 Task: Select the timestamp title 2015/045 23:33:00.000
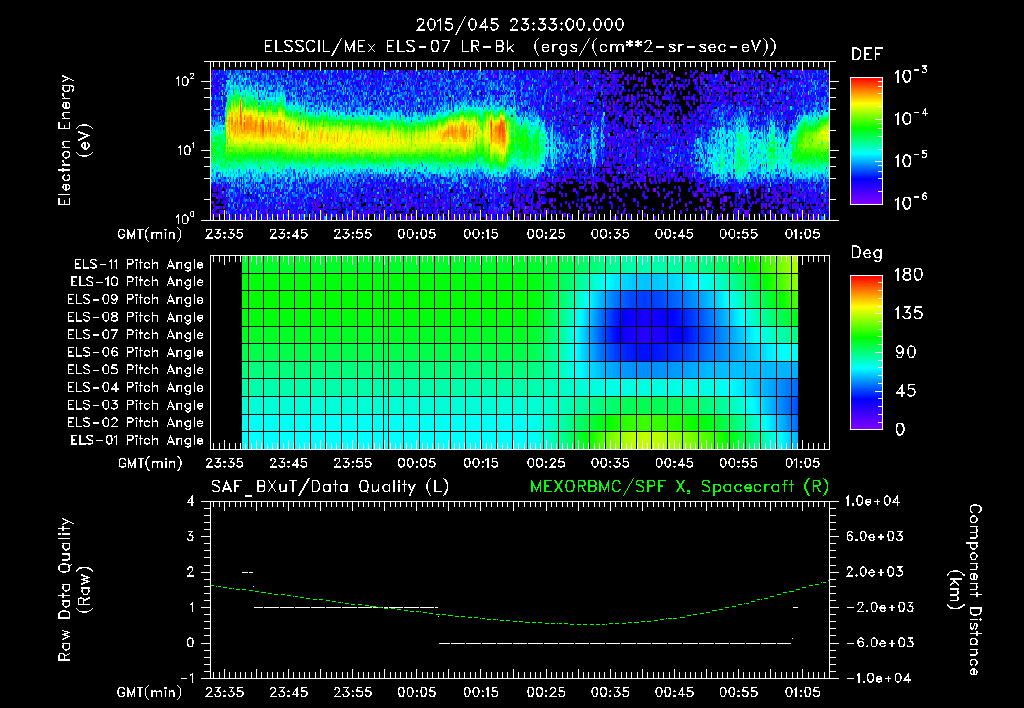(520, 25)
